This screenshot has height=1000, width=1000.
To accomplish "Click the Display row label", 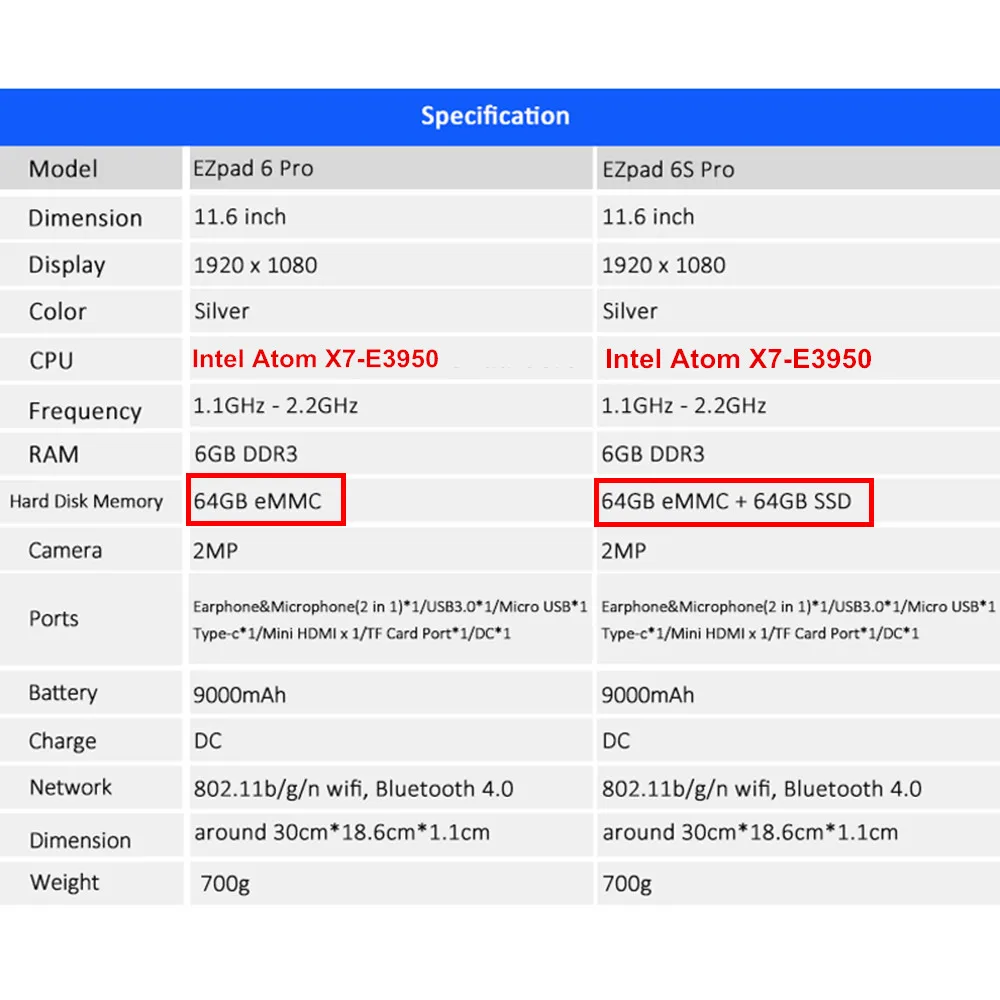I will 67,265.
